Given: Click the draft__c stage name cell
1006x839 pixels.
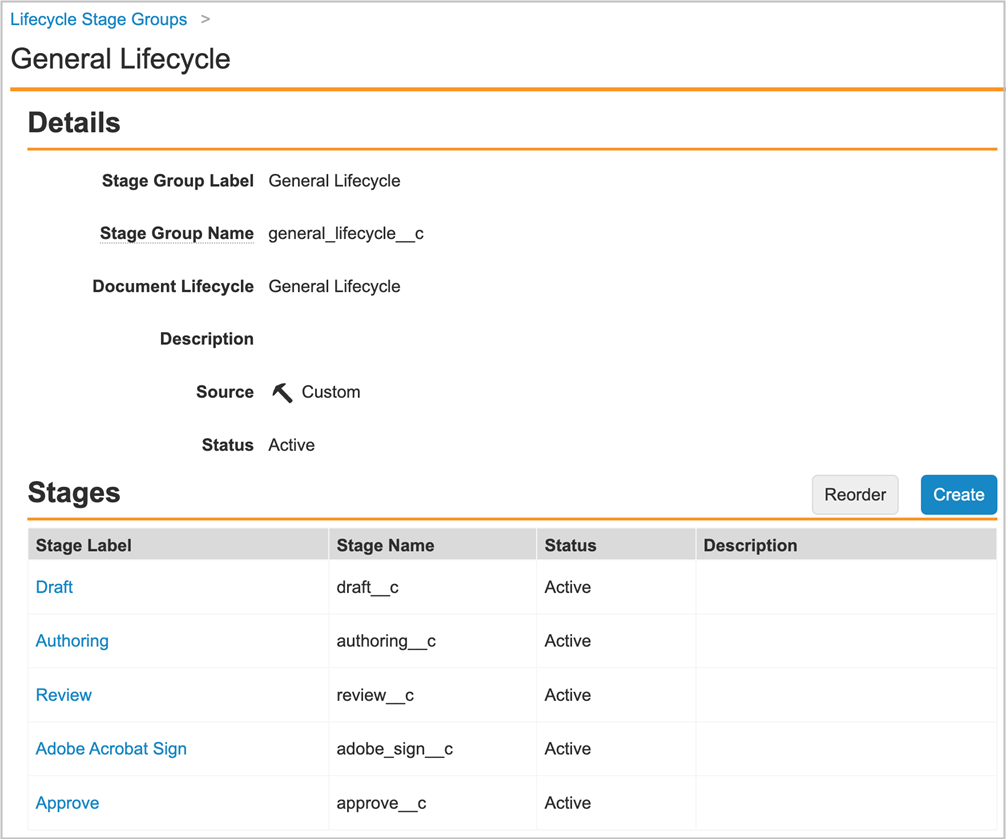Looking at the screenshot, I should 367,587.
